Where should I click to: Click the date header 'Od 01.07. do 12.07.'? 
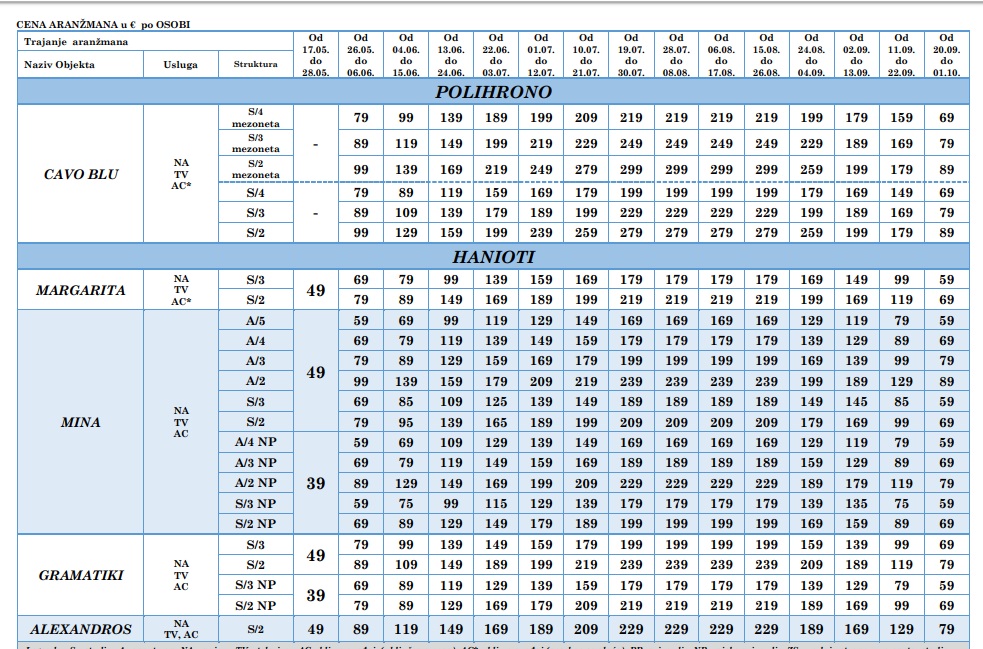[x=541, y=55]
